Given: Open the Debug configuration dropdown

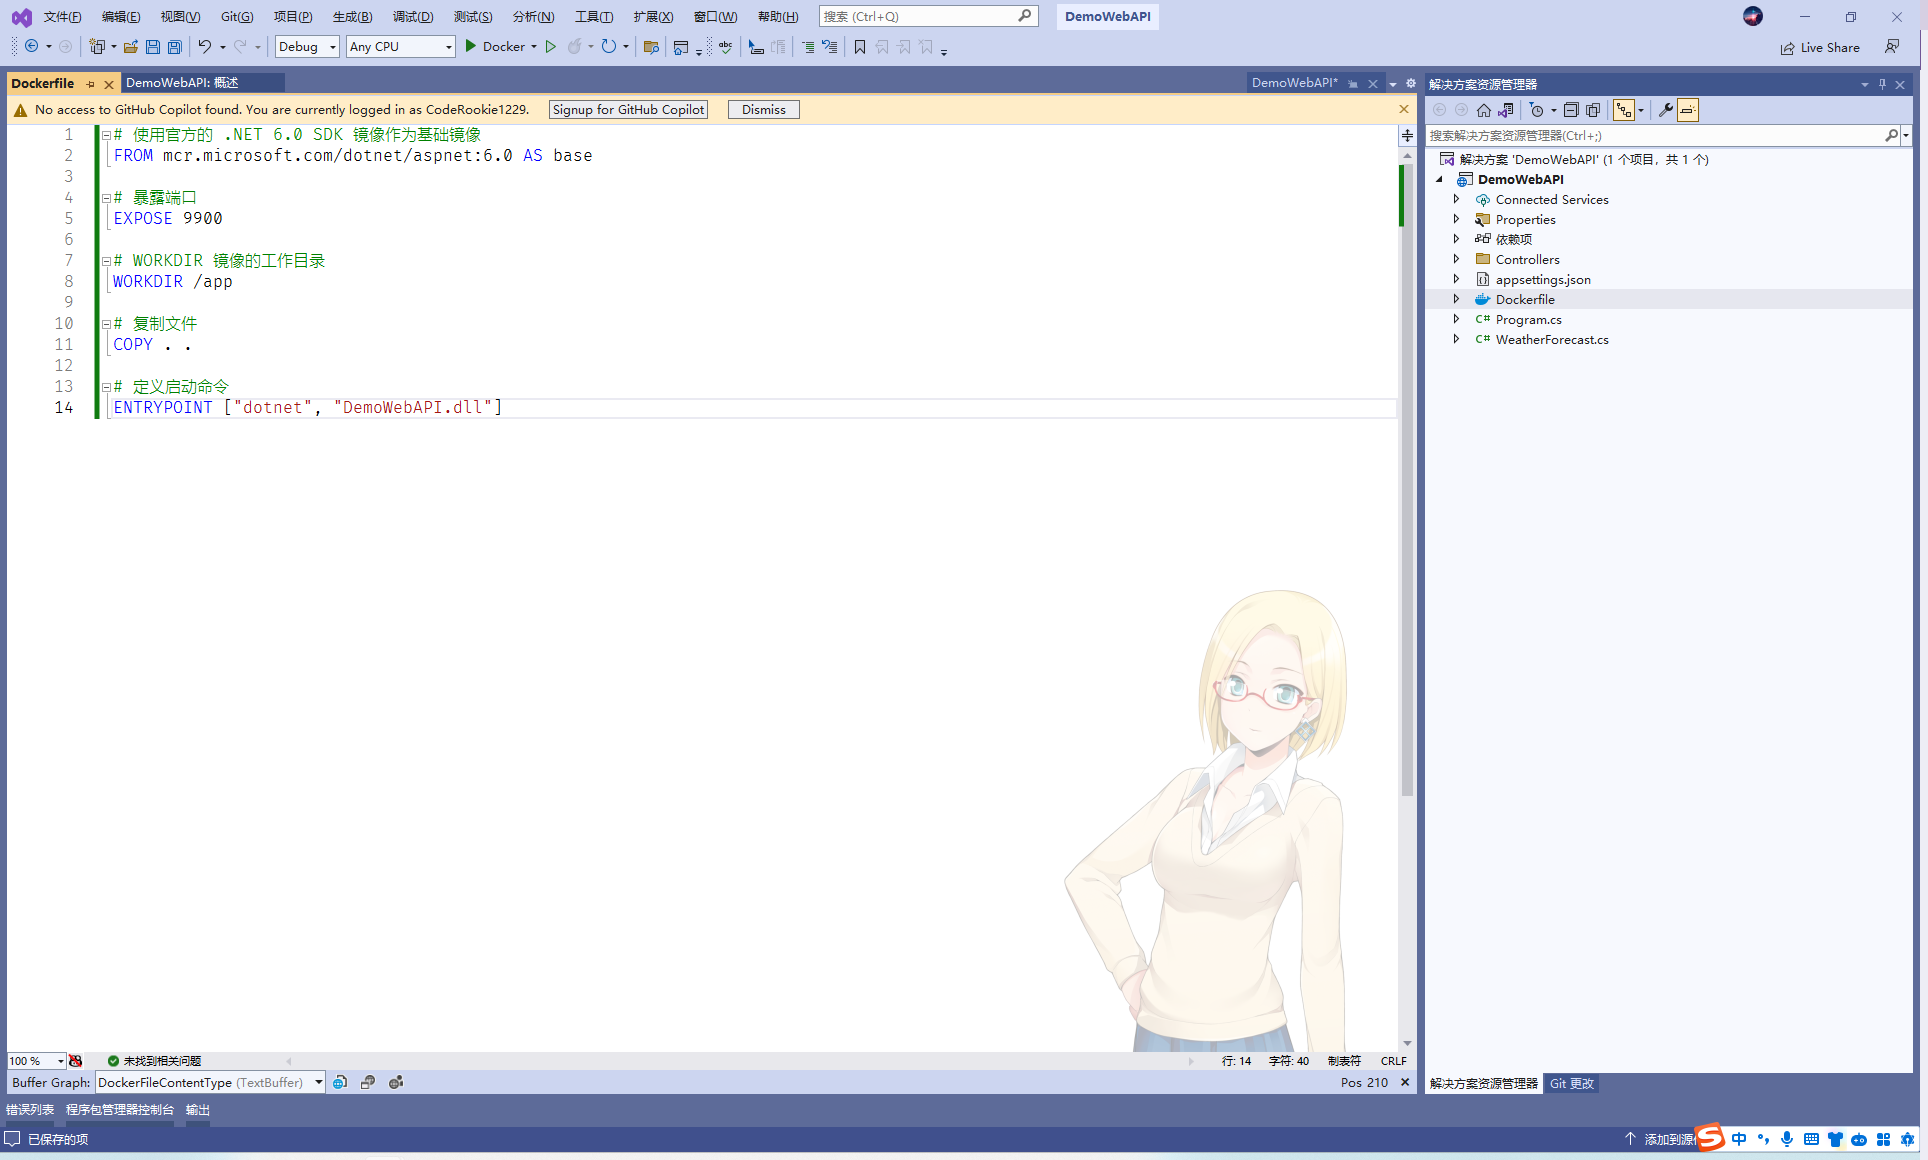Looking at the screenshot, I should [307, 47].
